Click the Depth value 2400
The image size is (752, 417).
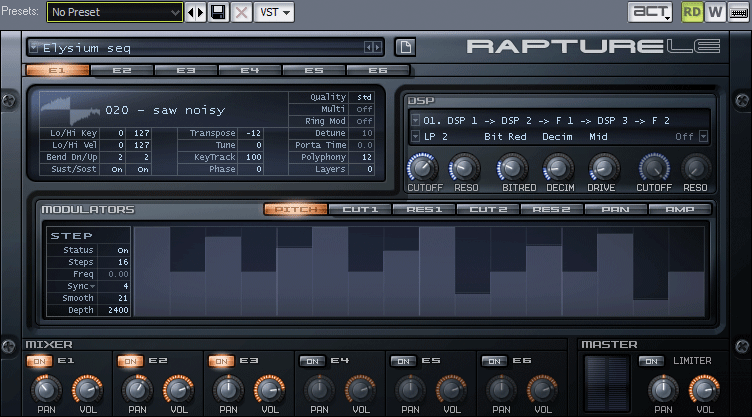(118, 310)
